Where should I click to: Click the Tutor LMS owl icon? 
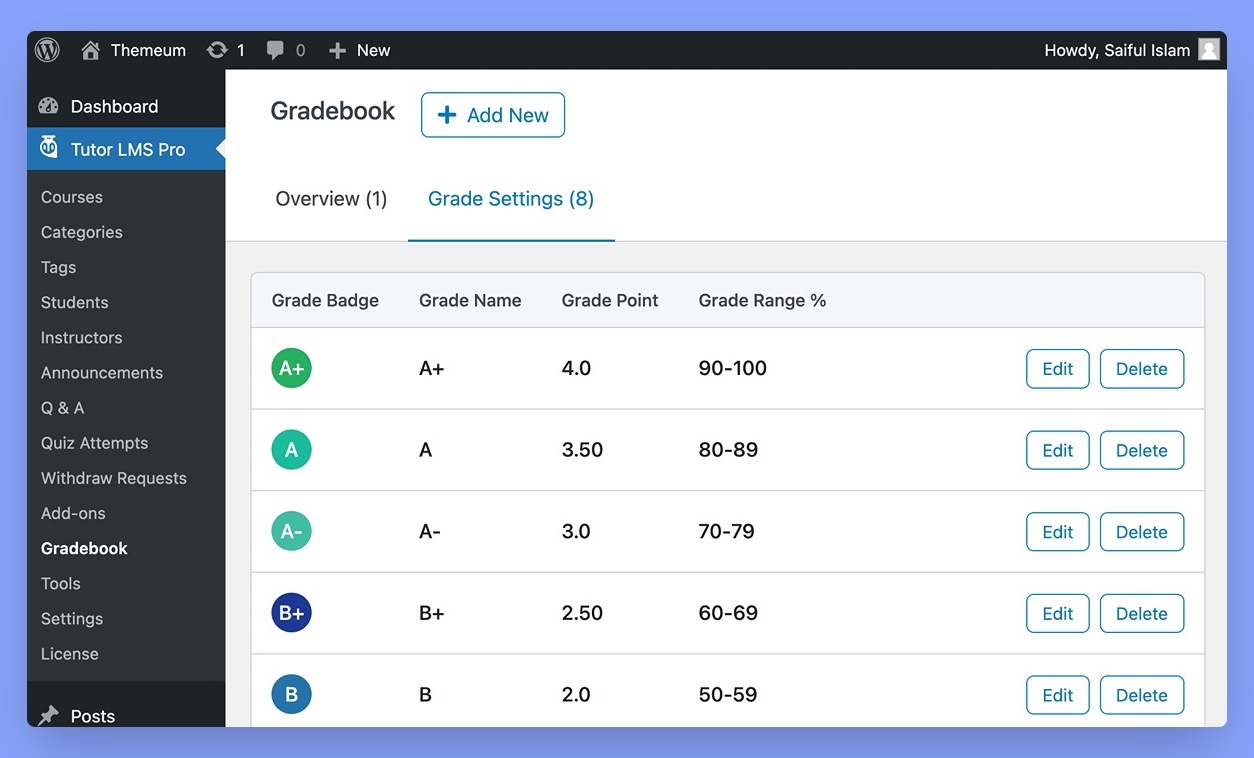(x=48, y=148)
